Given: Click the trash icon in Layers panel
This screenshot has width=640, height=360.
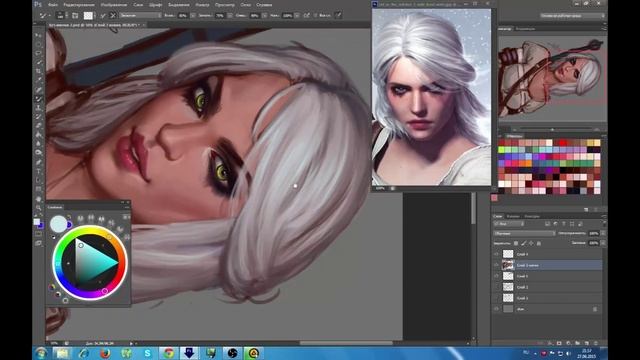Looking at the screenshot, I should point(596,343).
